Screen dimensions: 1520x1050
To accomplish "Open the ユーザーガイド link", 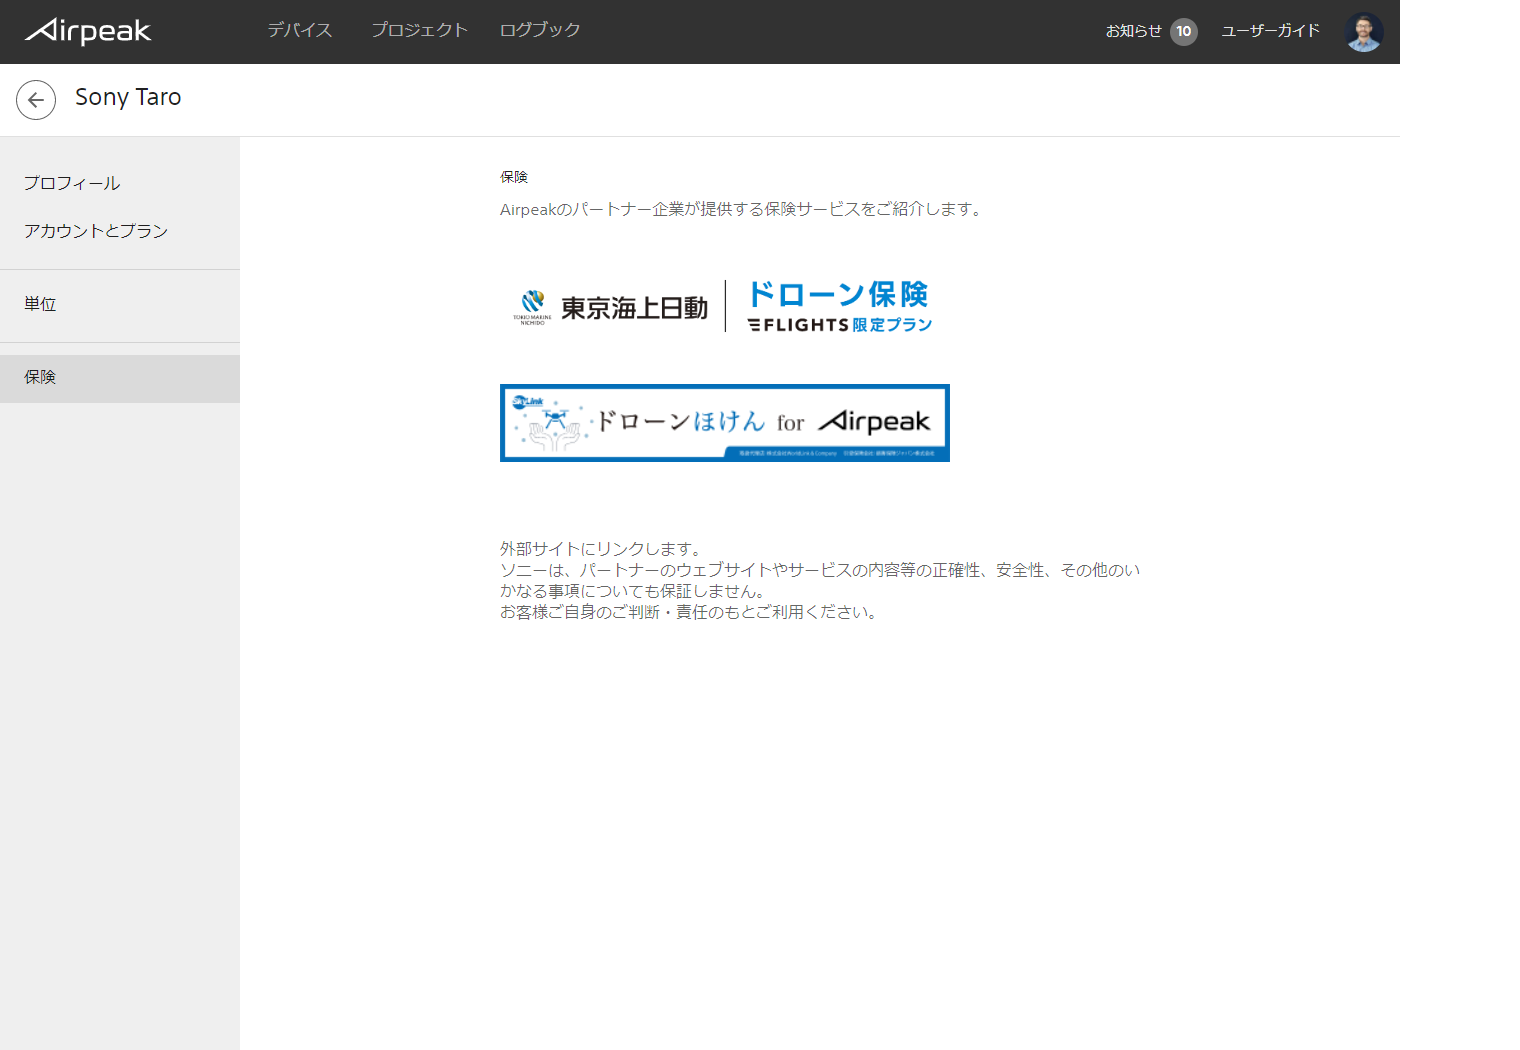I will (1270, 31).
